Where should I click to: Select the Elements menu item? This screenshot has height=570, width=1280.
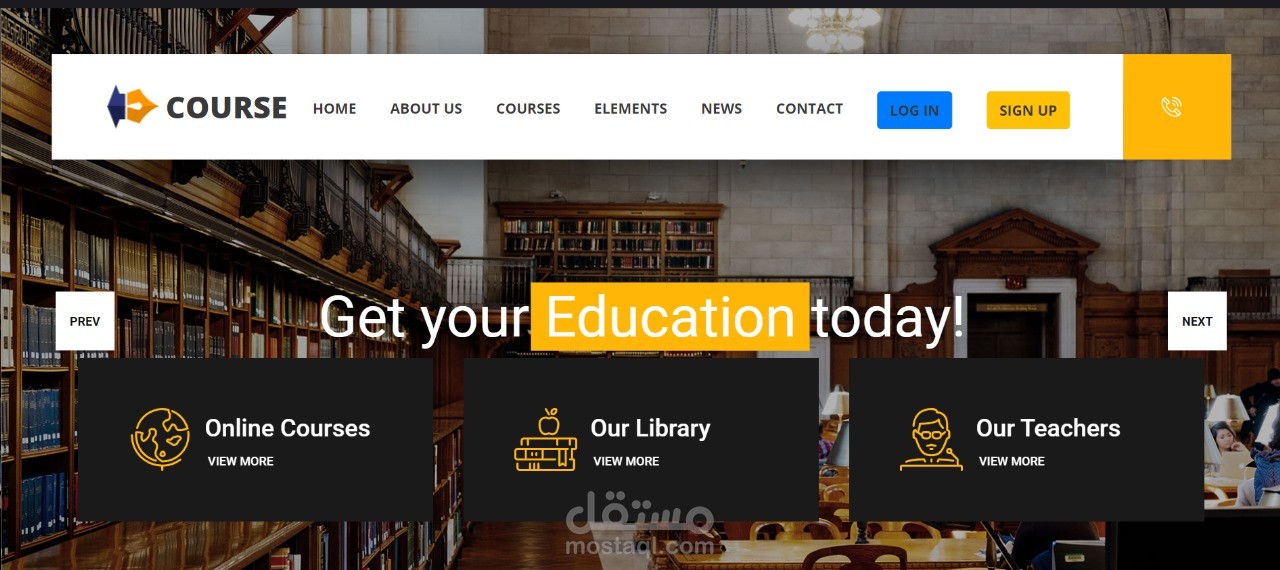pyautogui.click(x=630, y=109)
